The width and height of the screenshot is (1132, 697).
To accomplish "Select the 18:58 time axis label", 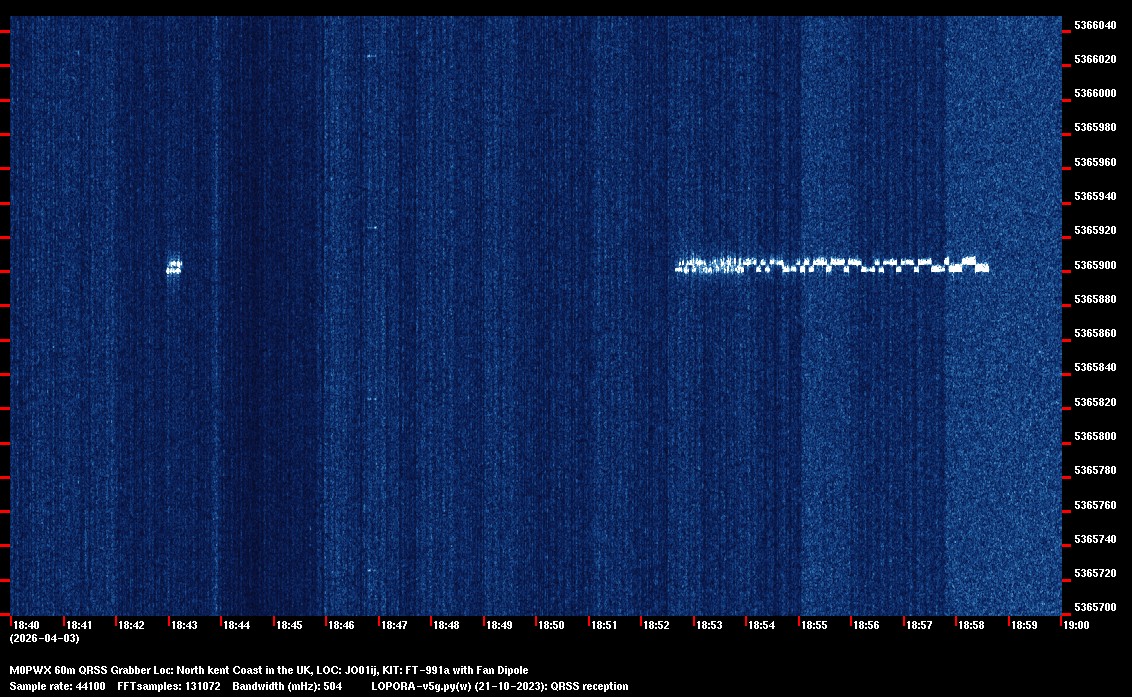I will [x=971, y=625].
